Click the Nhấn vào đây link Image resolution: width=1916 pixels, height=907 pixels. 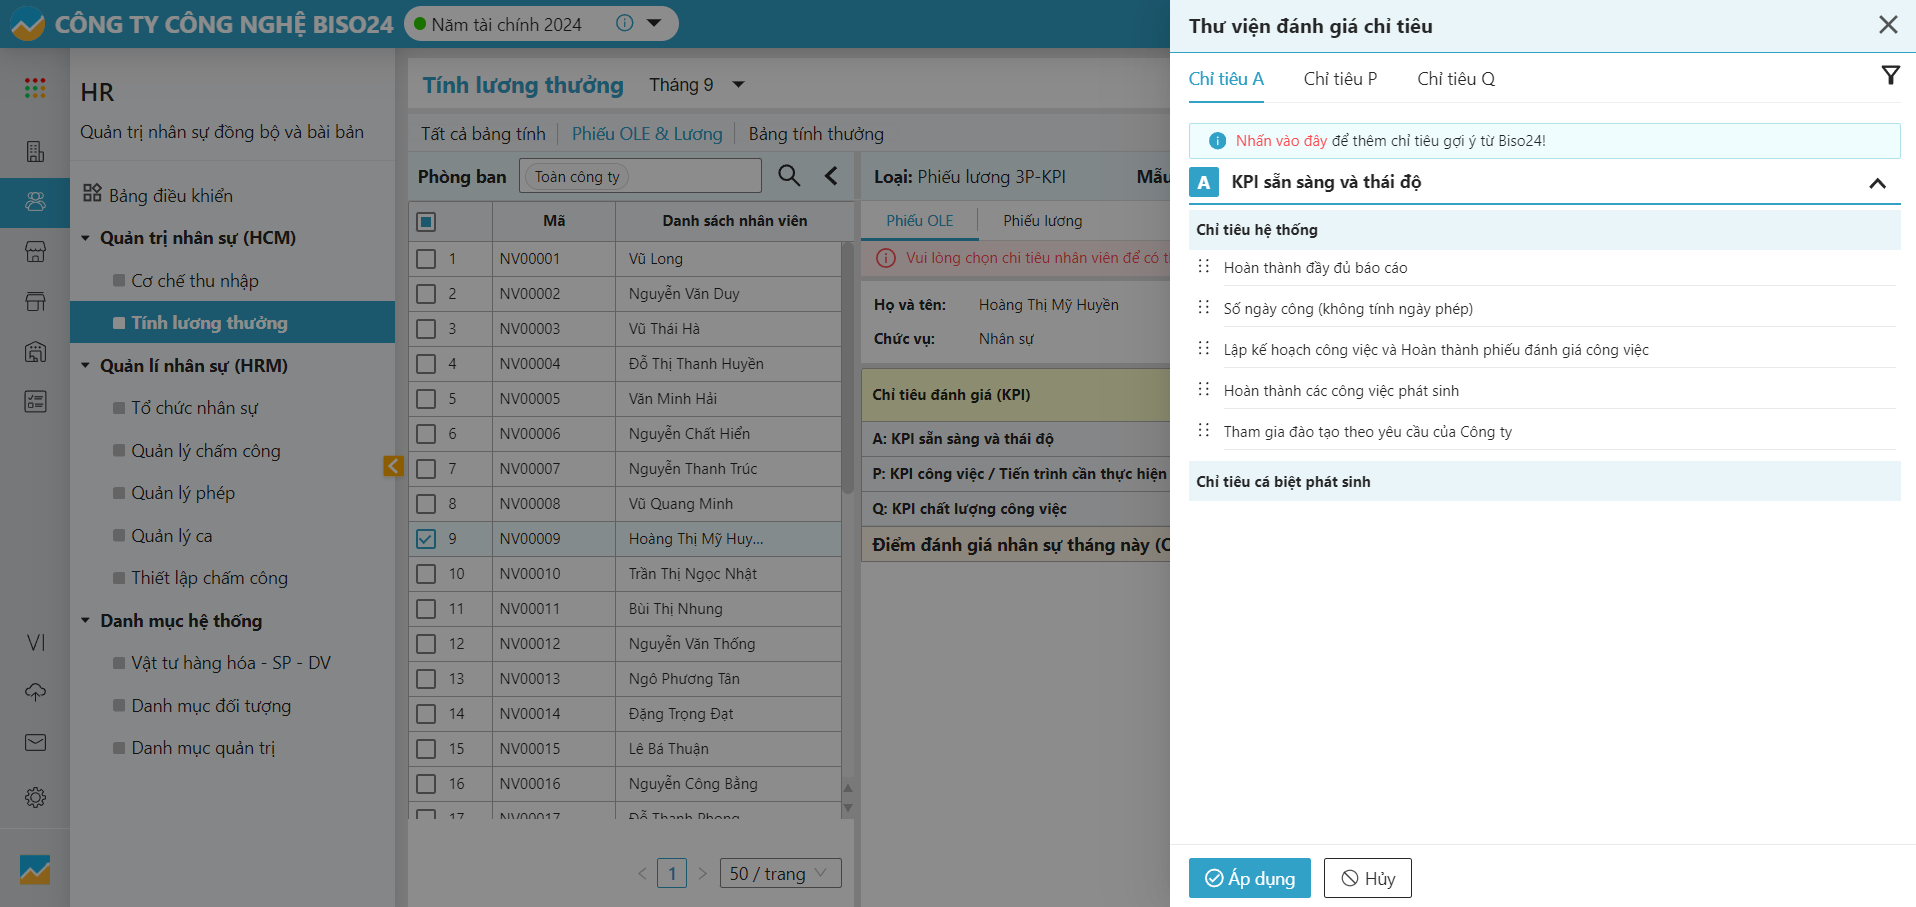(1280, 141)
